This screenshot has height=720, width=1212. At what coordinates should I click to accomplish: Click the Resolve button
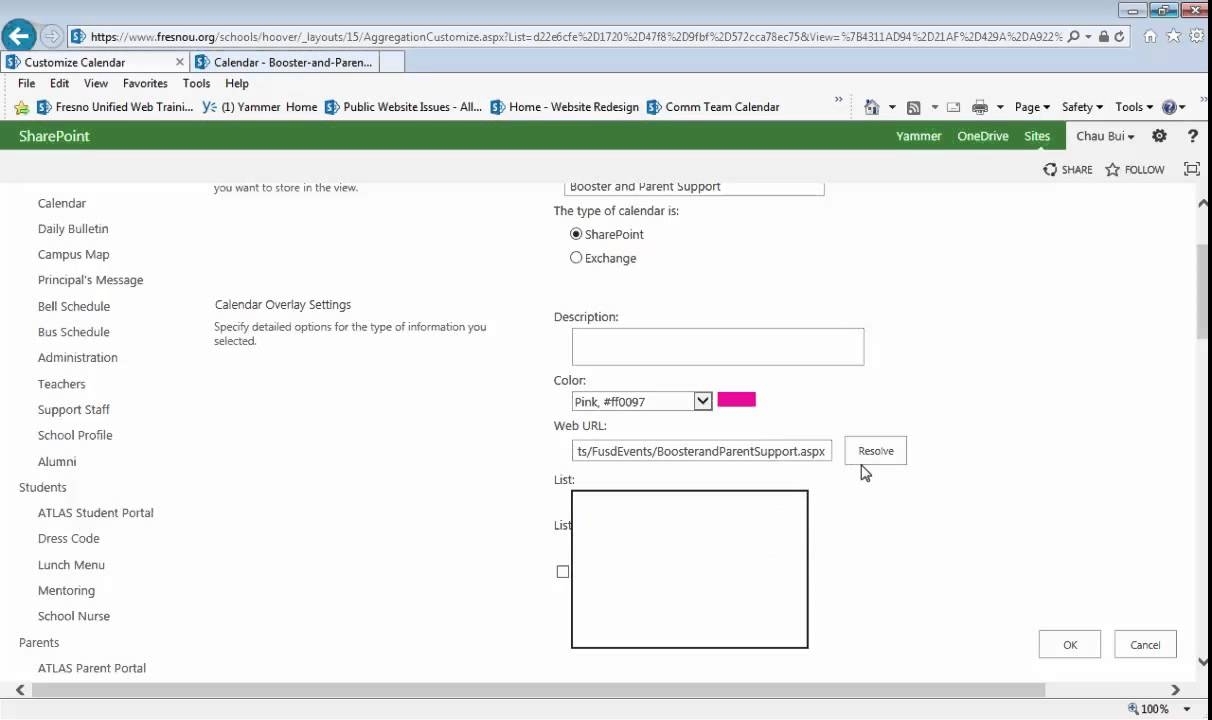(x=876, y=451)
